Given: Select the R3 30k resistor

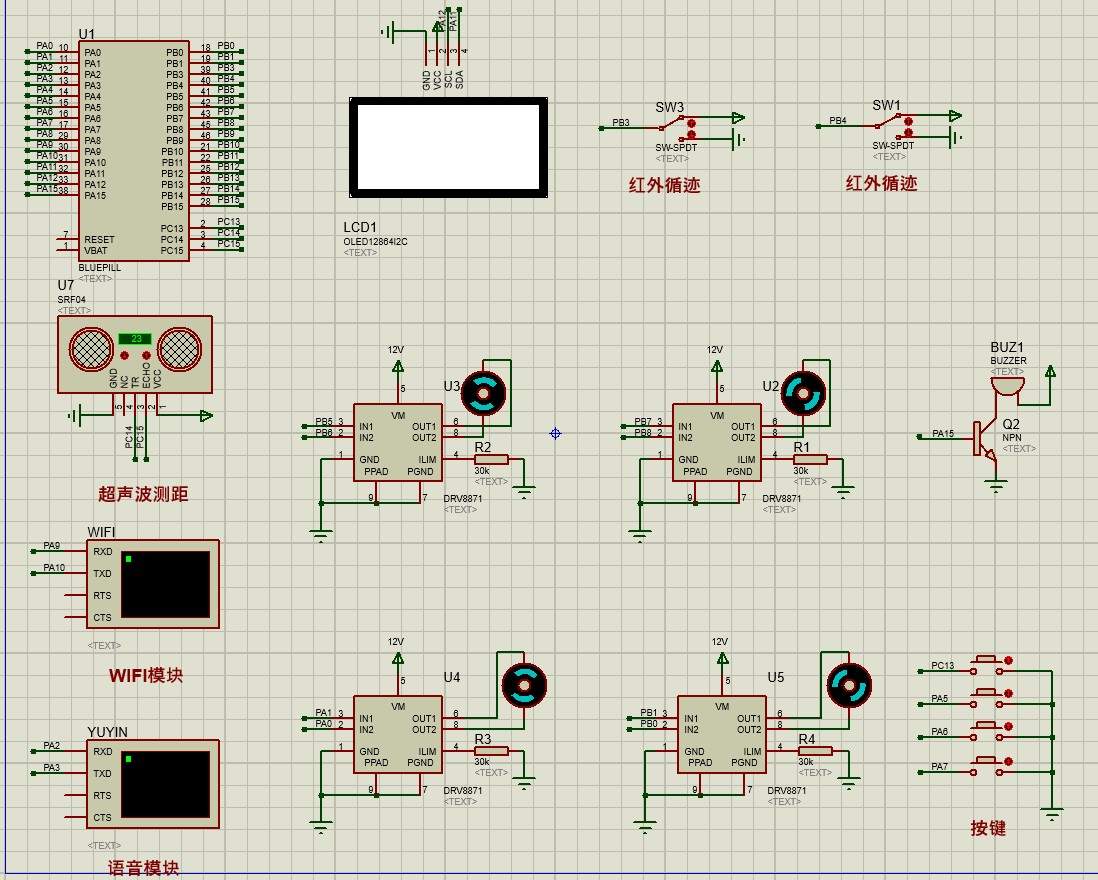Looking at the screenshot, I should coord(492,751).
